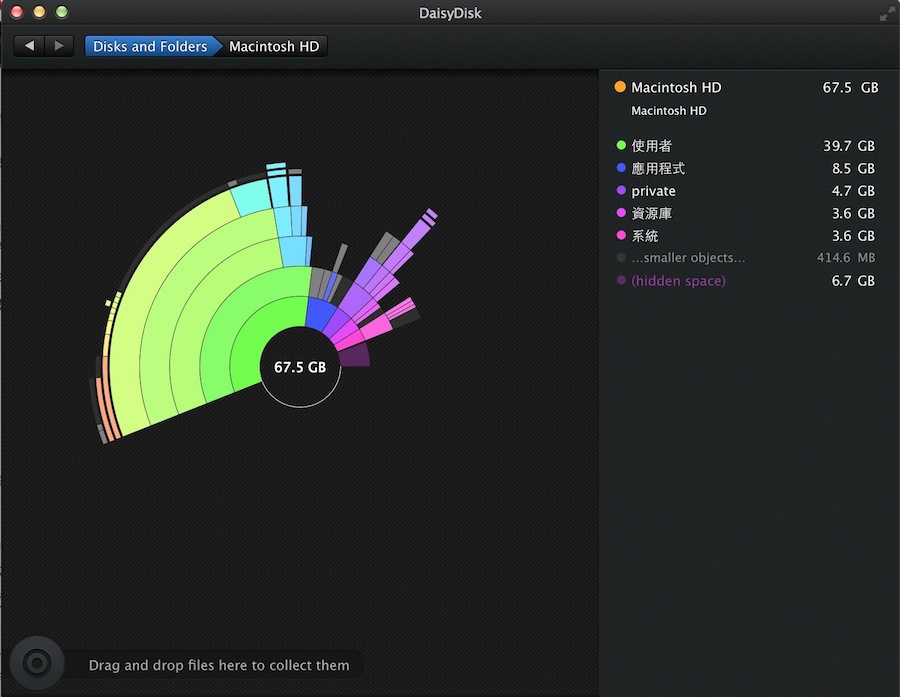
Task: Select the 系統 folder entry
Action: click(x=645, y=236)
